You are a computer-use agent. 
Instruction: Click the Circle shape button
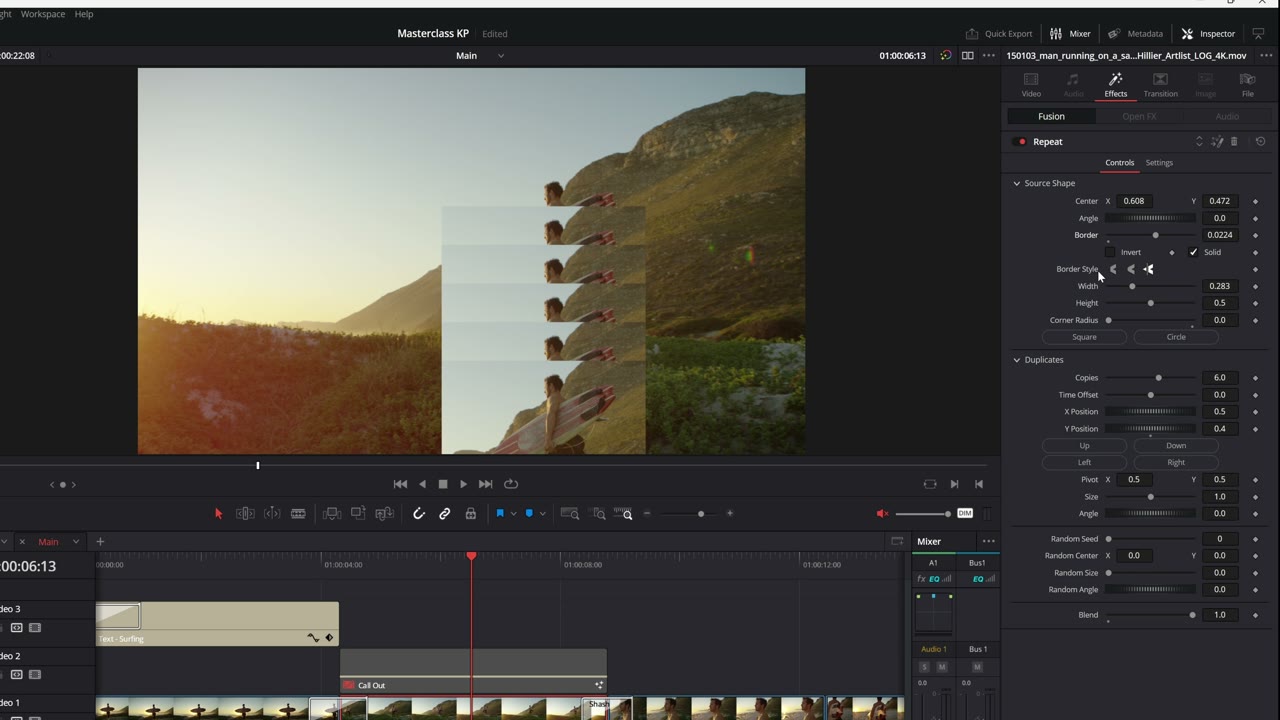(x=1176, y=337)
